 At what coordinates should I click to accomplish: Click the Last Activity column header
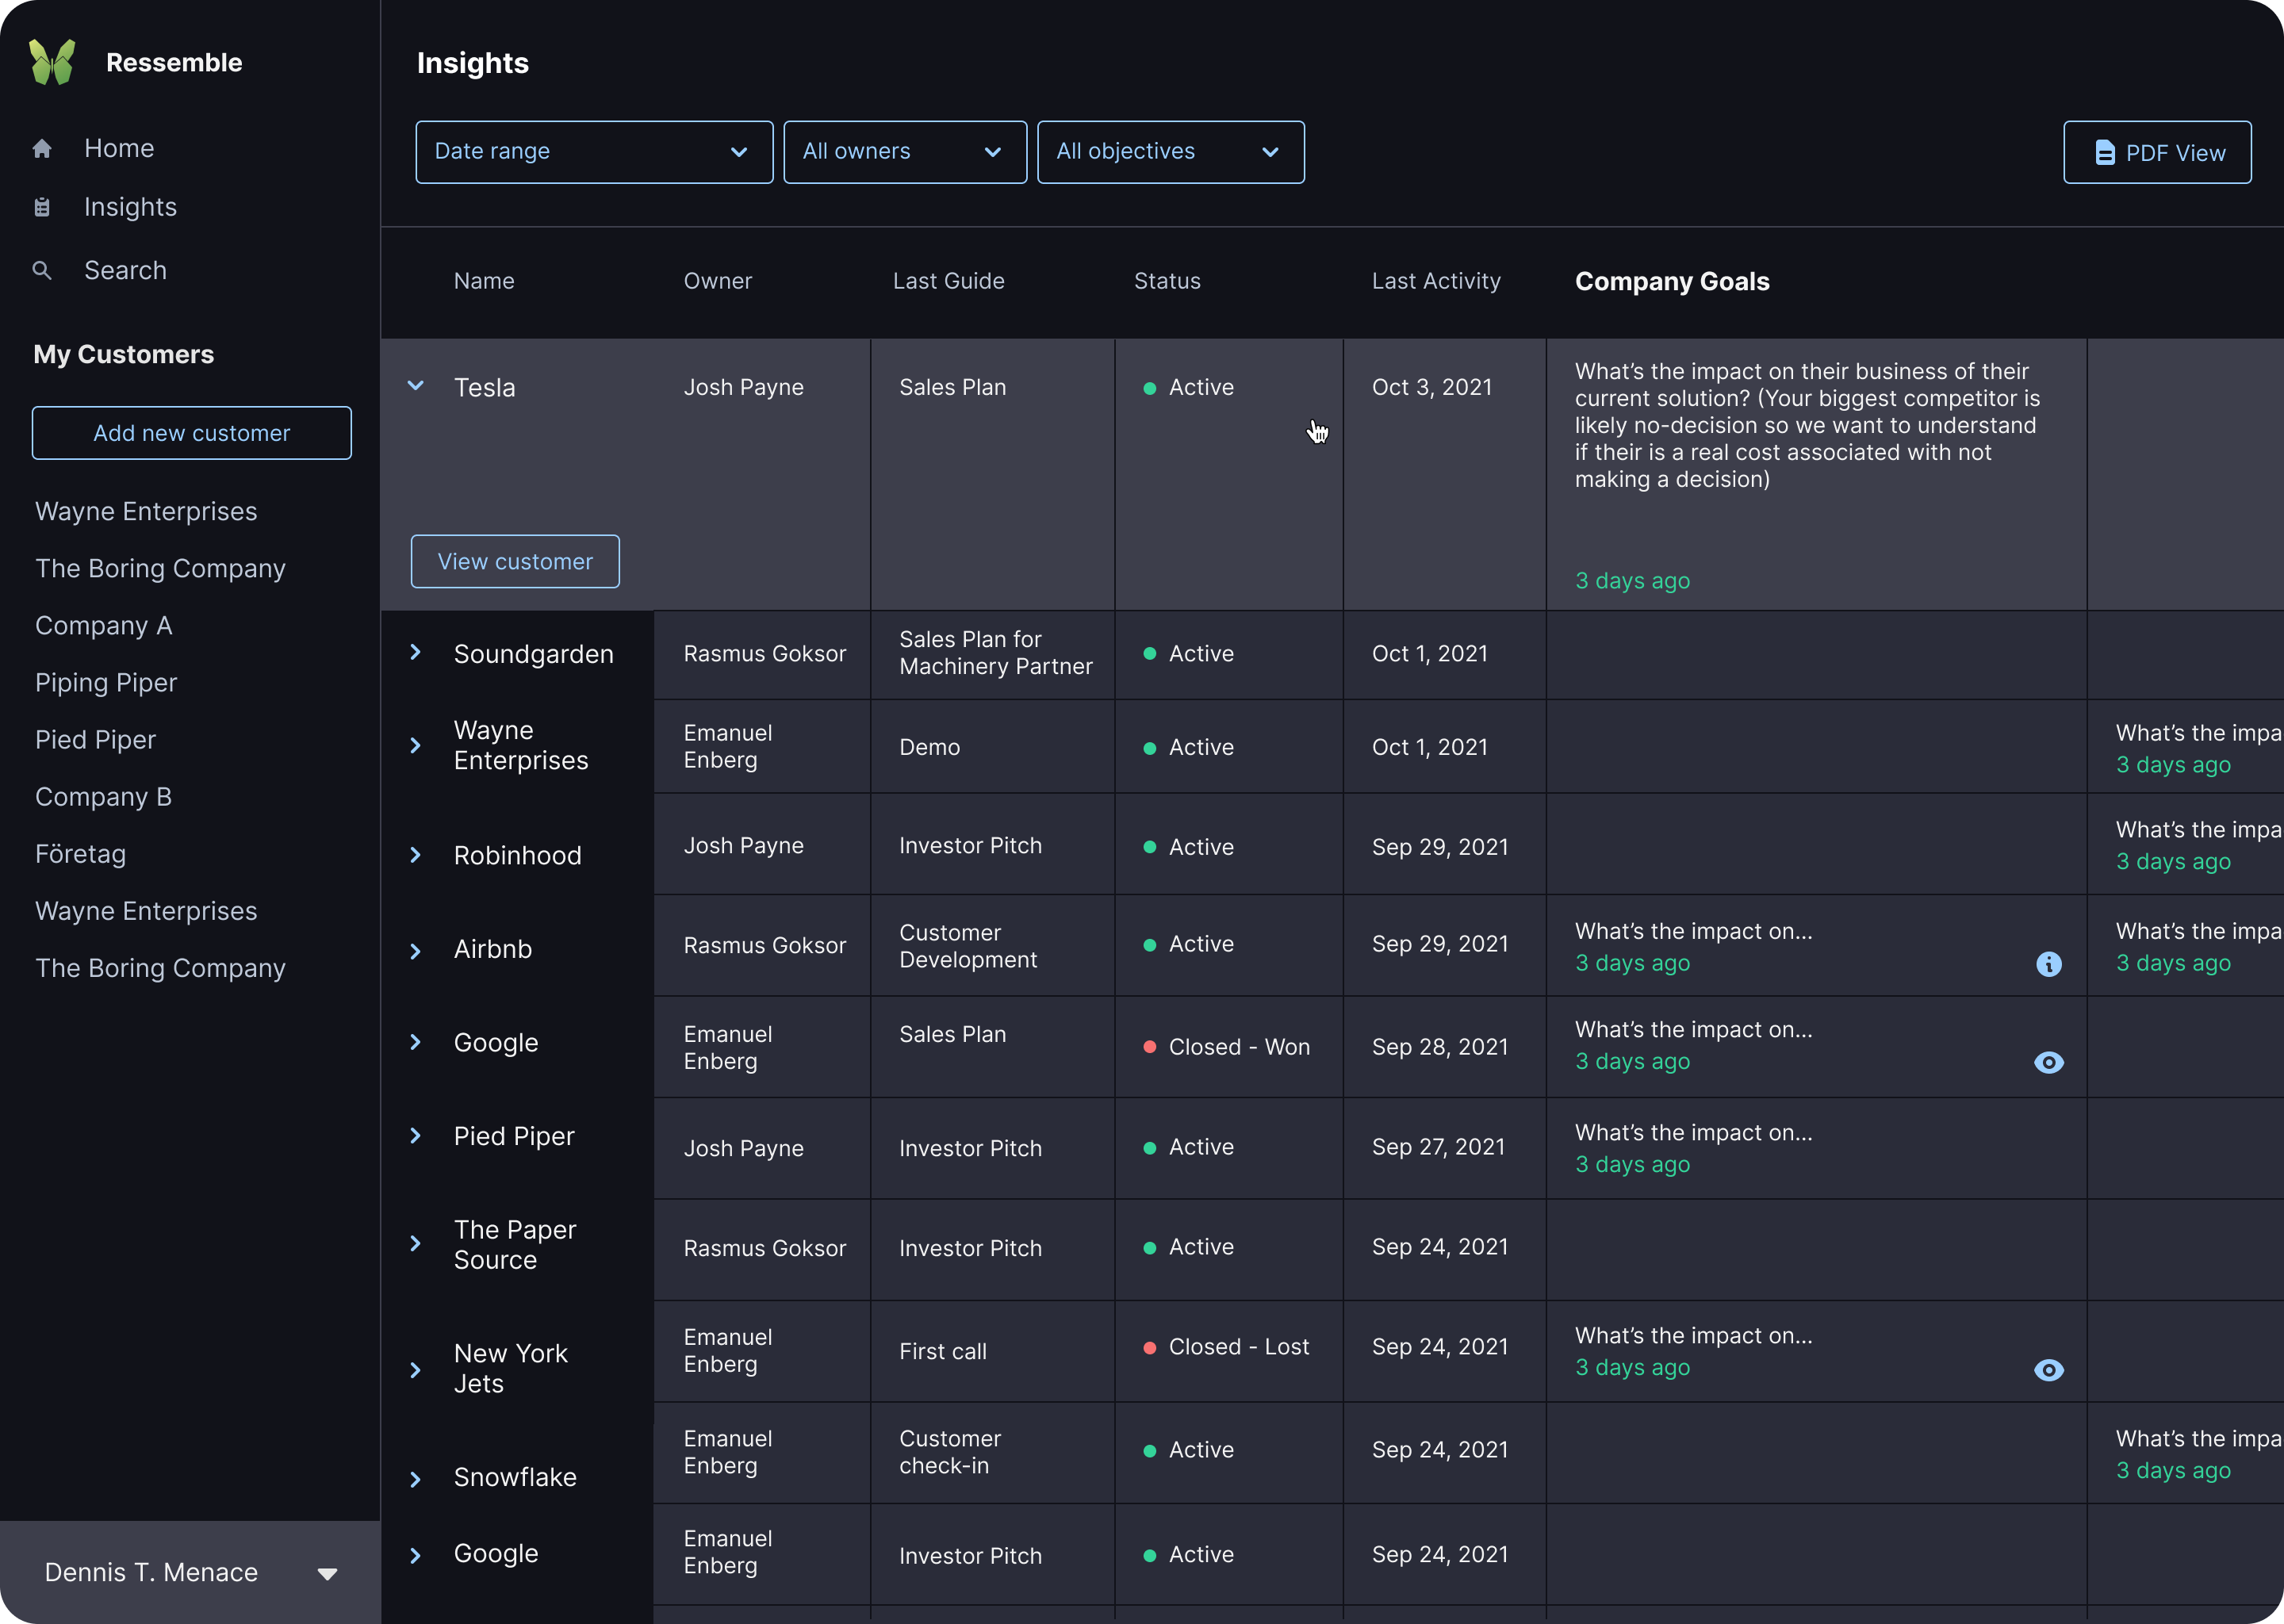point(1436,281)
